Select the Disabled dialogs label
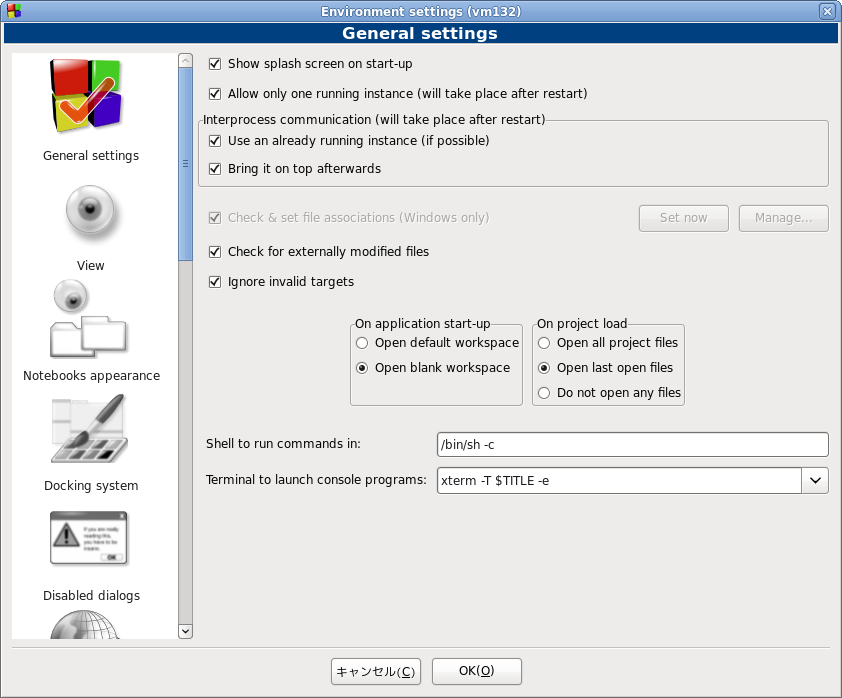This screenshot has width=842, height=698. pyautogui.click(x=91, y=596)
